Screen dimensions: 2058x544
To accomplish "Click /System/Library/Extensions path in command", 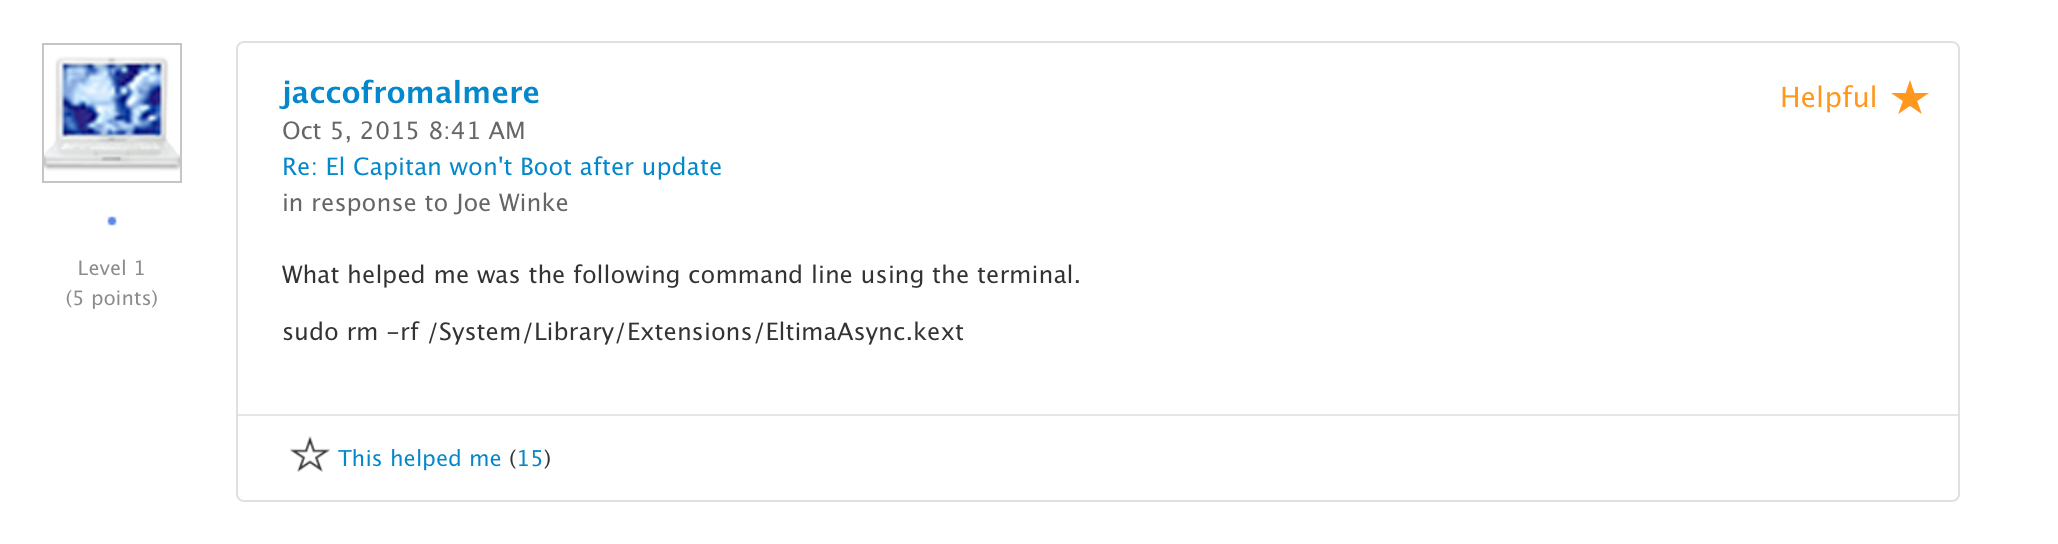I will click(589, 332).
